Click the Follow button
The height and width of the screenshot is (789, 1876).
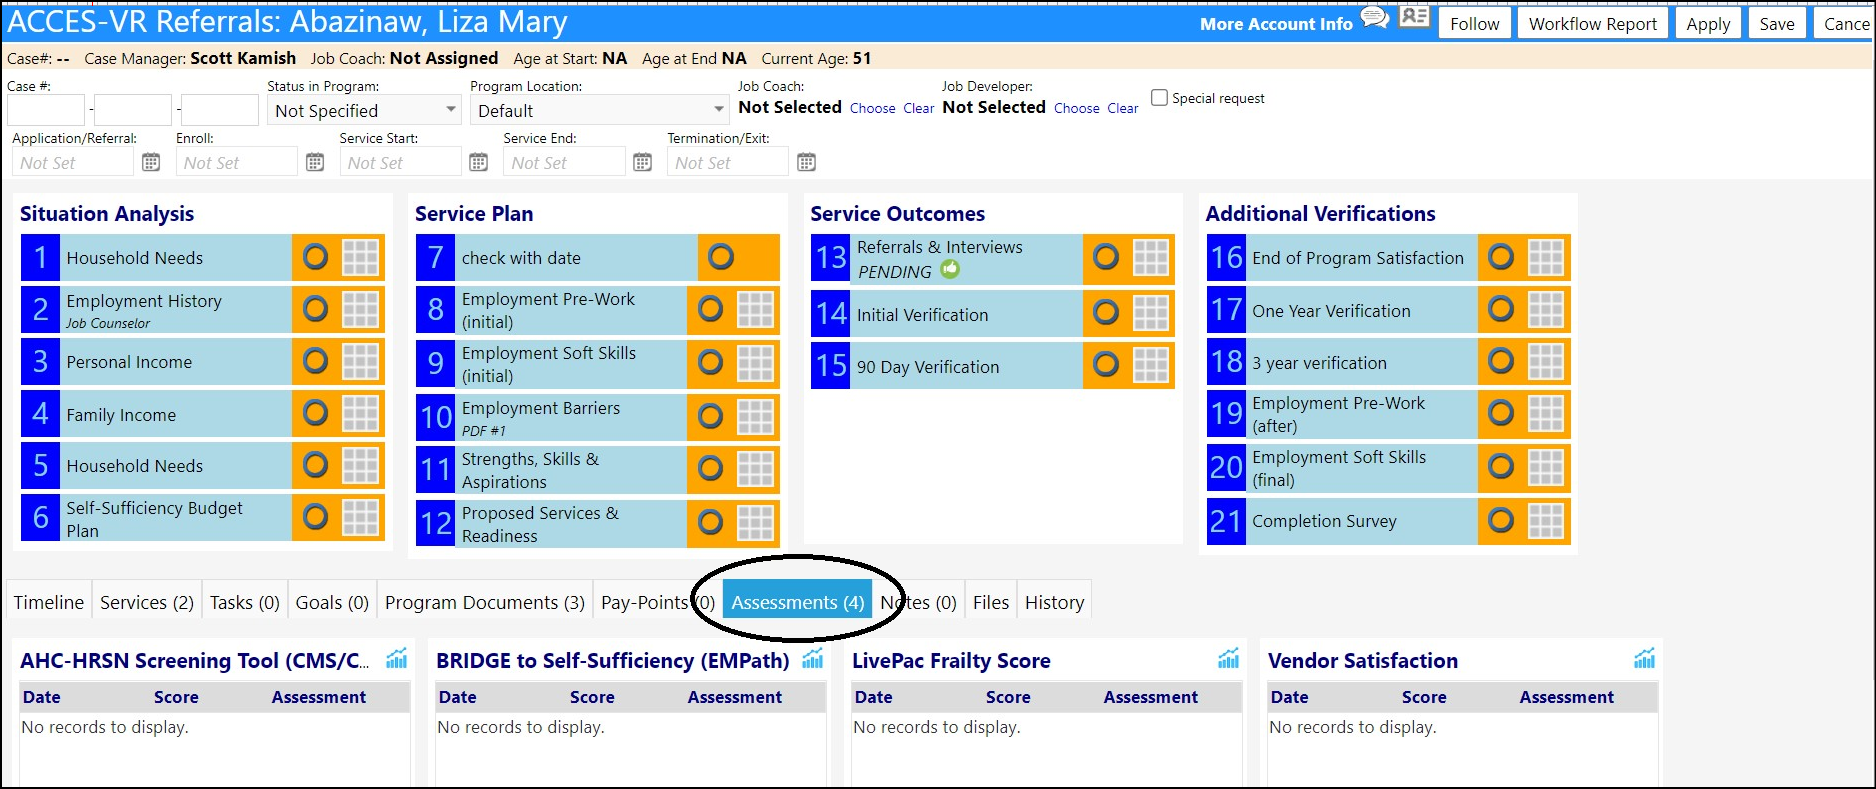[x=1475, y=24]
